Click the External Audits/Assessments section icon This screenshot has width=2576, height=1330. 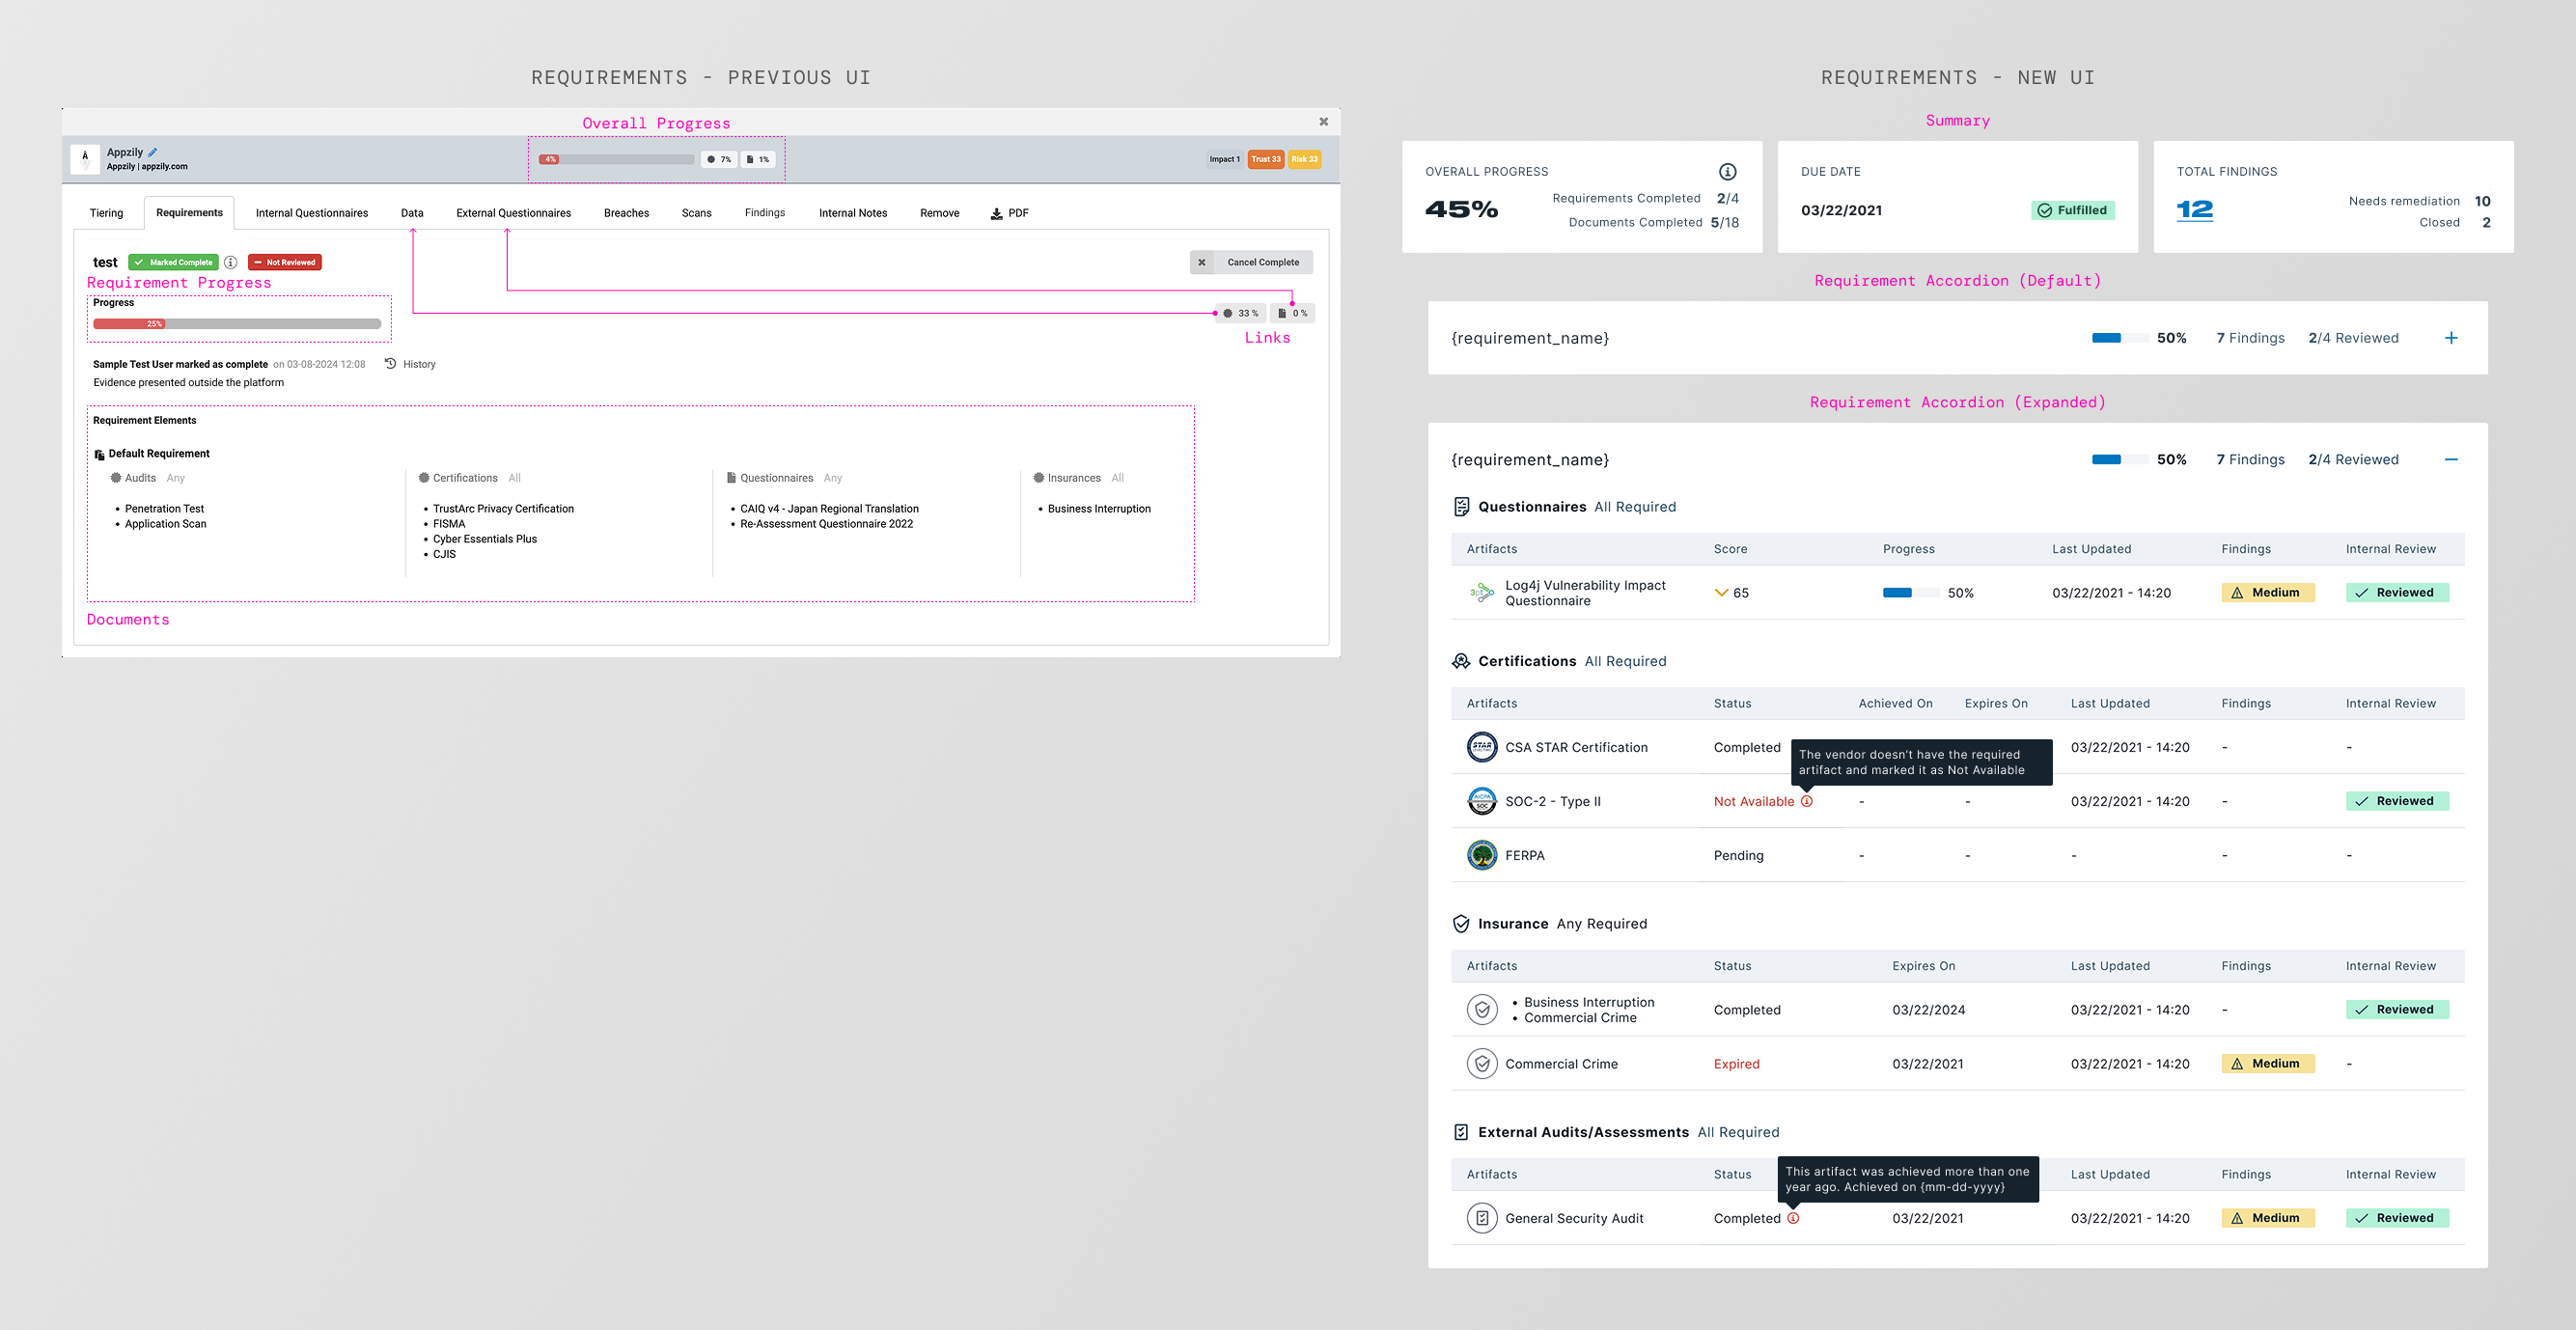1461,1132
